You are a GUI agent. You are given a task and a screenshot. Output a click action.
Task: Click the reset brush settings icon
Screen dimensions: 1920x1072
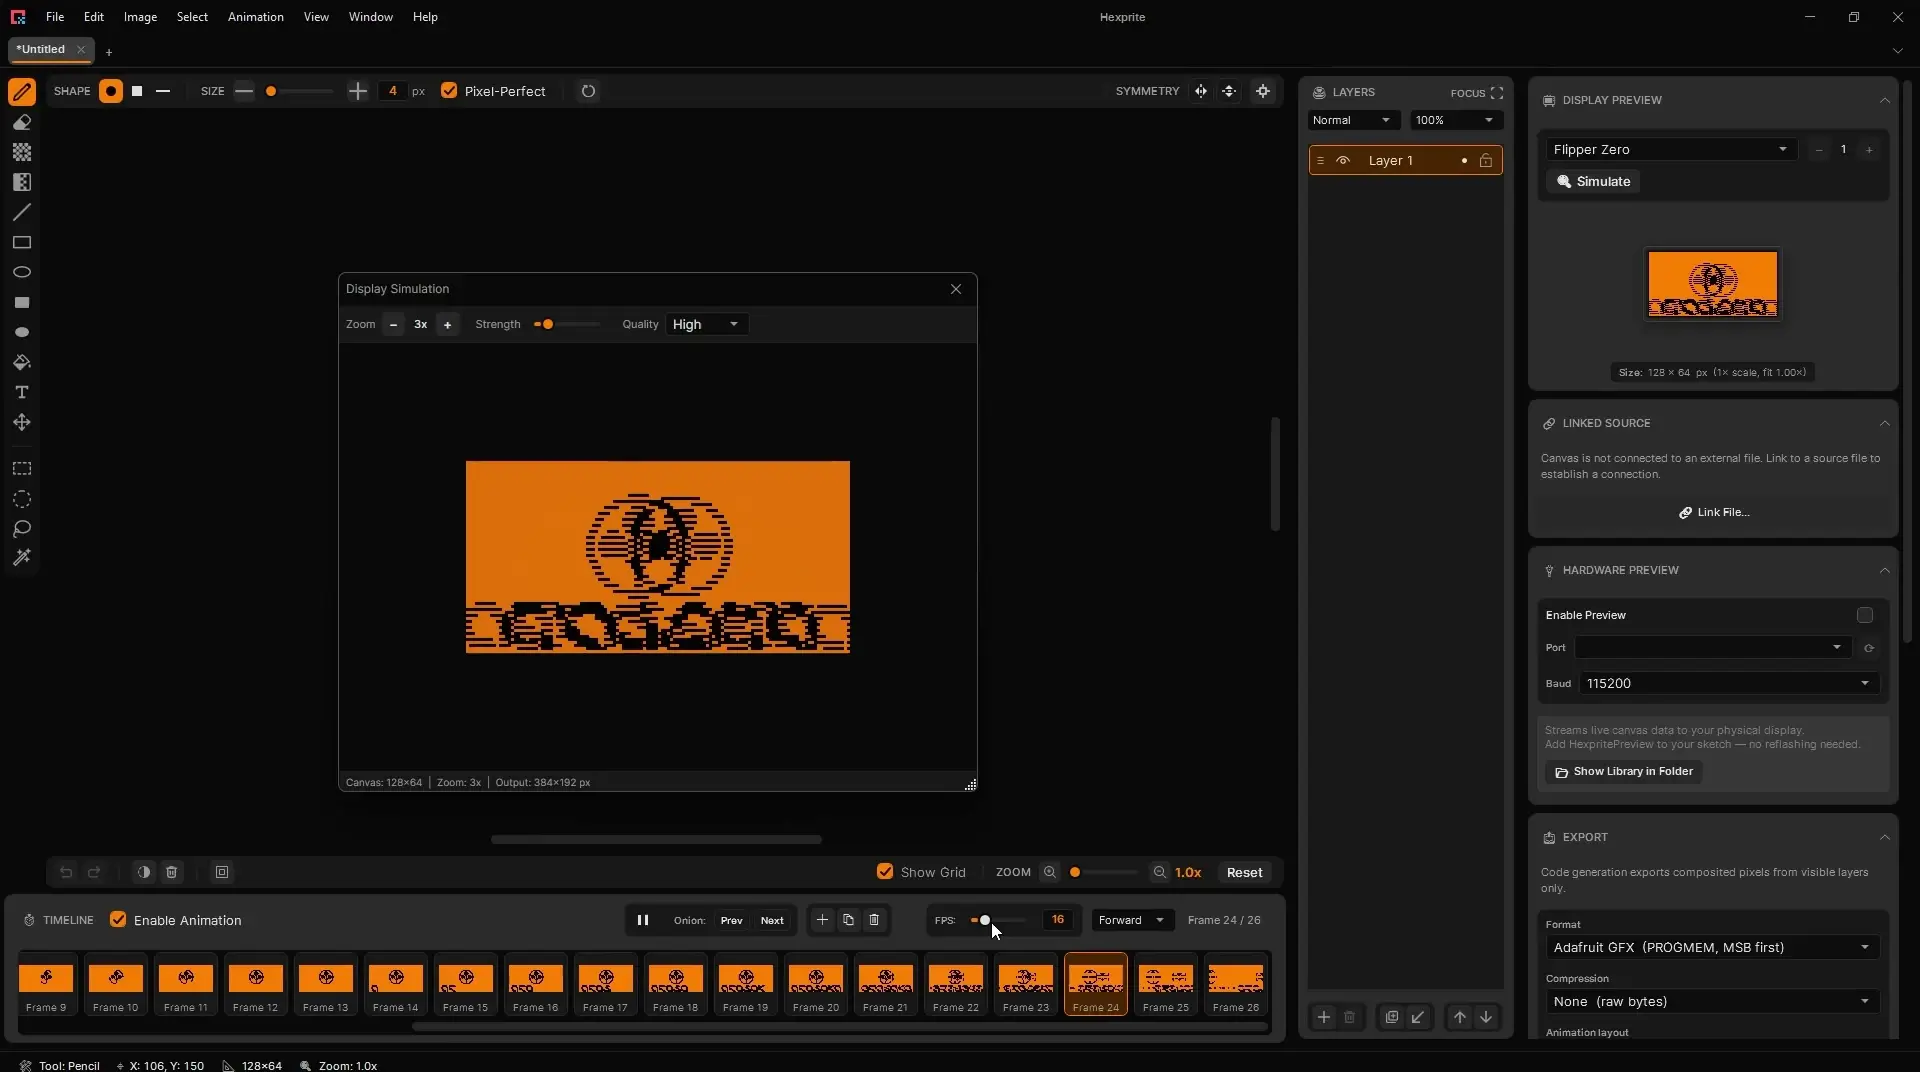[x=588, y=91]
